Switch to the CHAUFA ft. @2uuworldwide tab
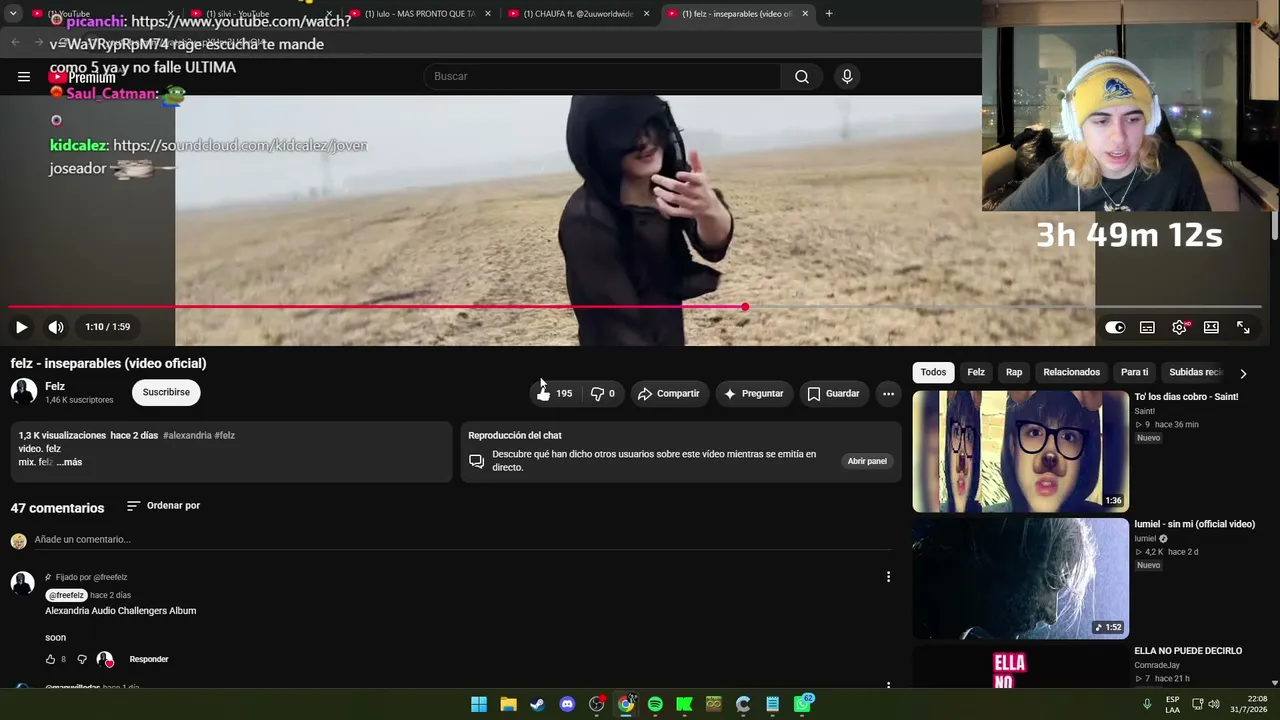The width and height of the screenshot is (1280, 720). (579, 14)
